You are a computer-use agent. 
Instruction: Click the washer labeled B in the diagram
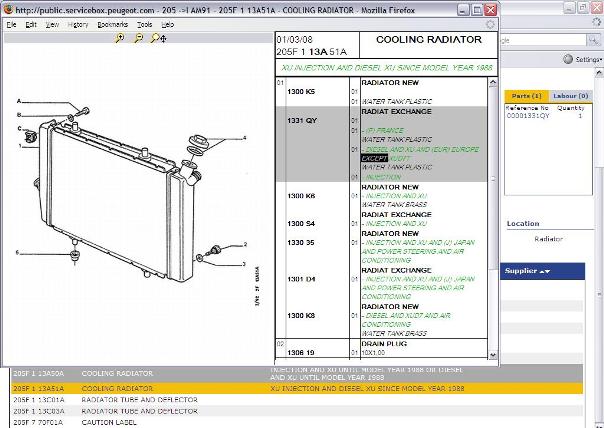(x=71, y=117)
